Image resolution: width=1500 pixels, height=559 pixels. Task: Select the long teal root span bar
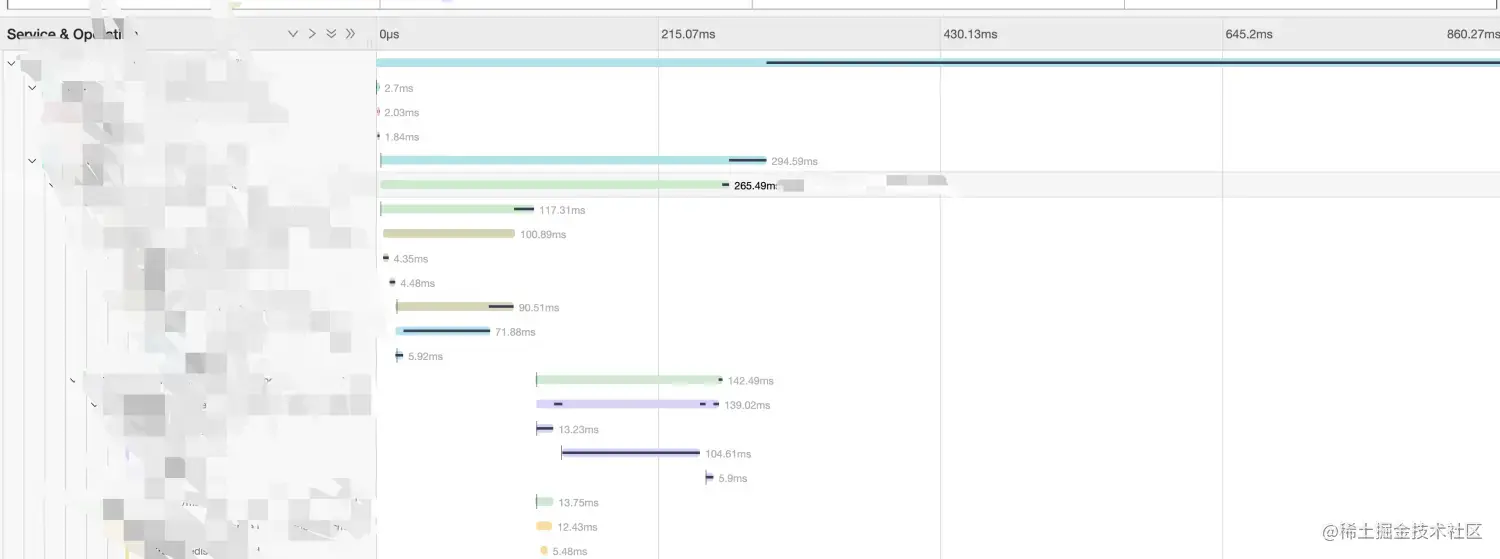click(x=938, y=63)
